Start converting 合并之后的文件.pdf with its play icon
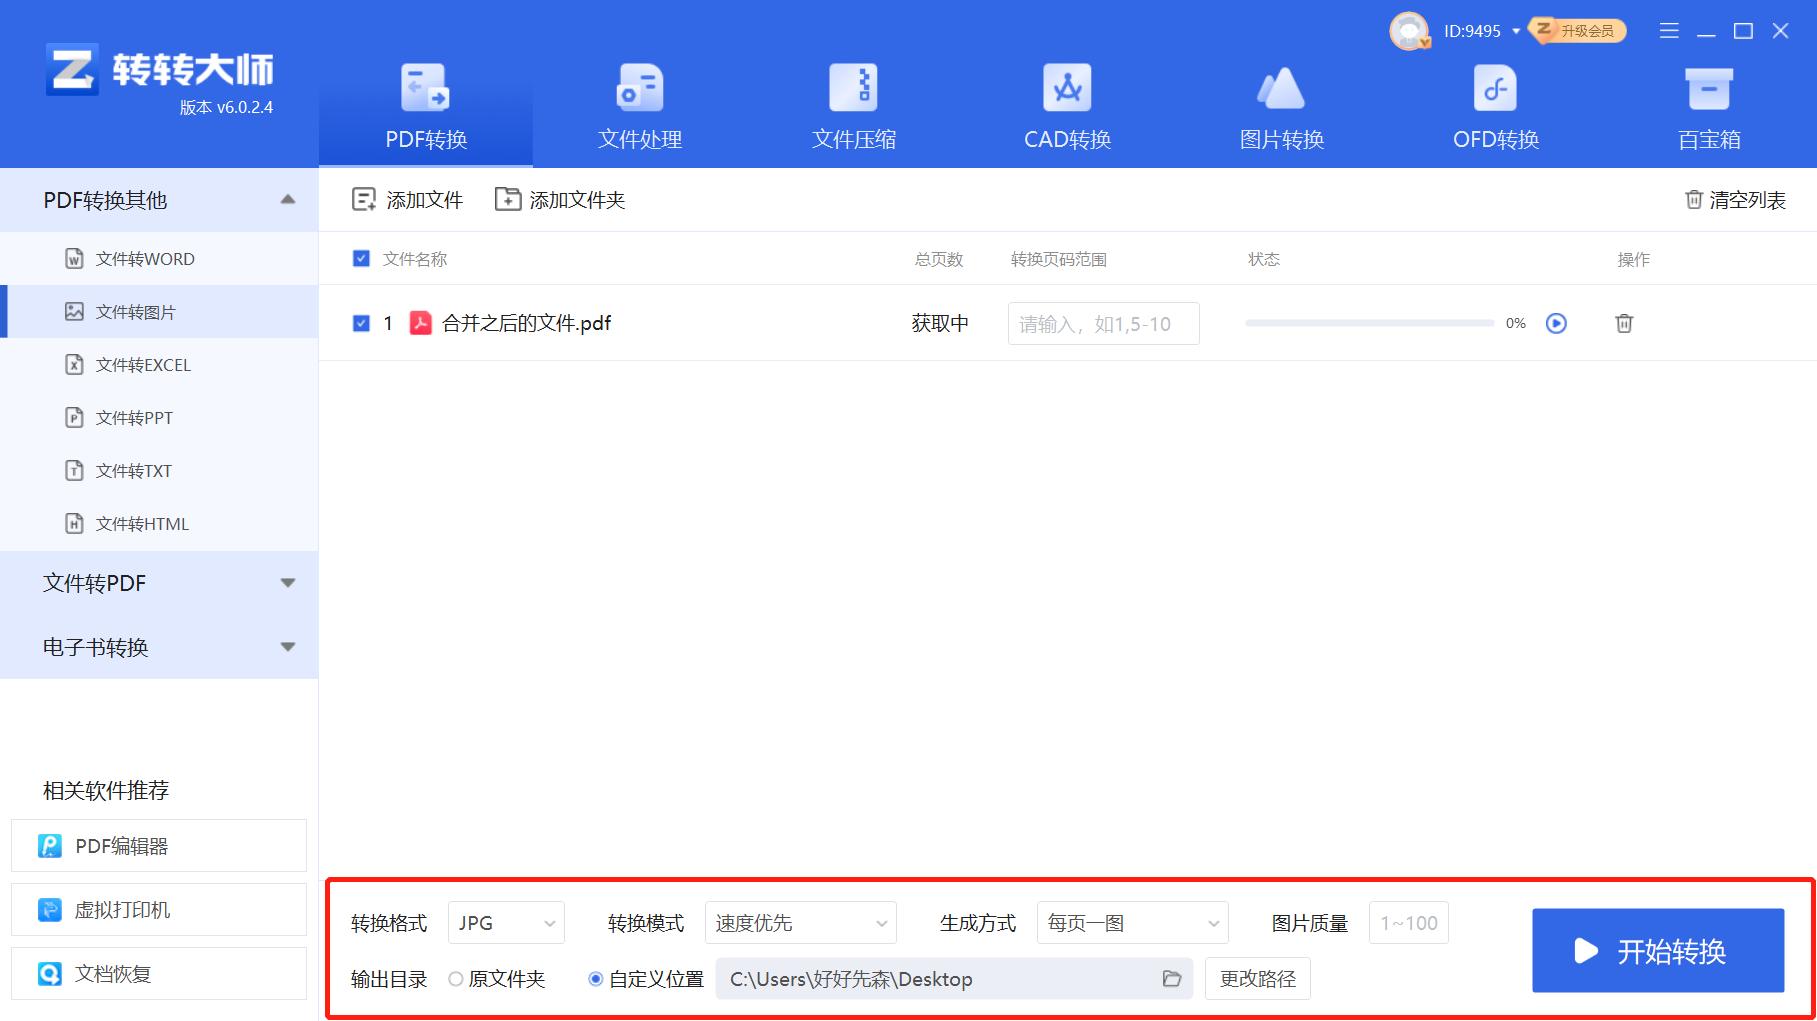The height and width of the screenshot is (1021, 1817). point(1555,323)
